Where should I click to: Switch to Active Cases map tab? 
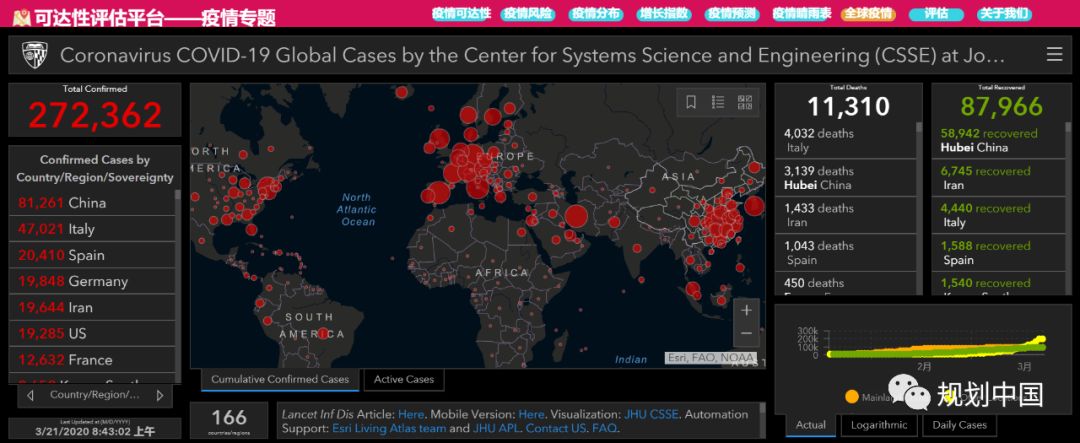click(404, 380)
